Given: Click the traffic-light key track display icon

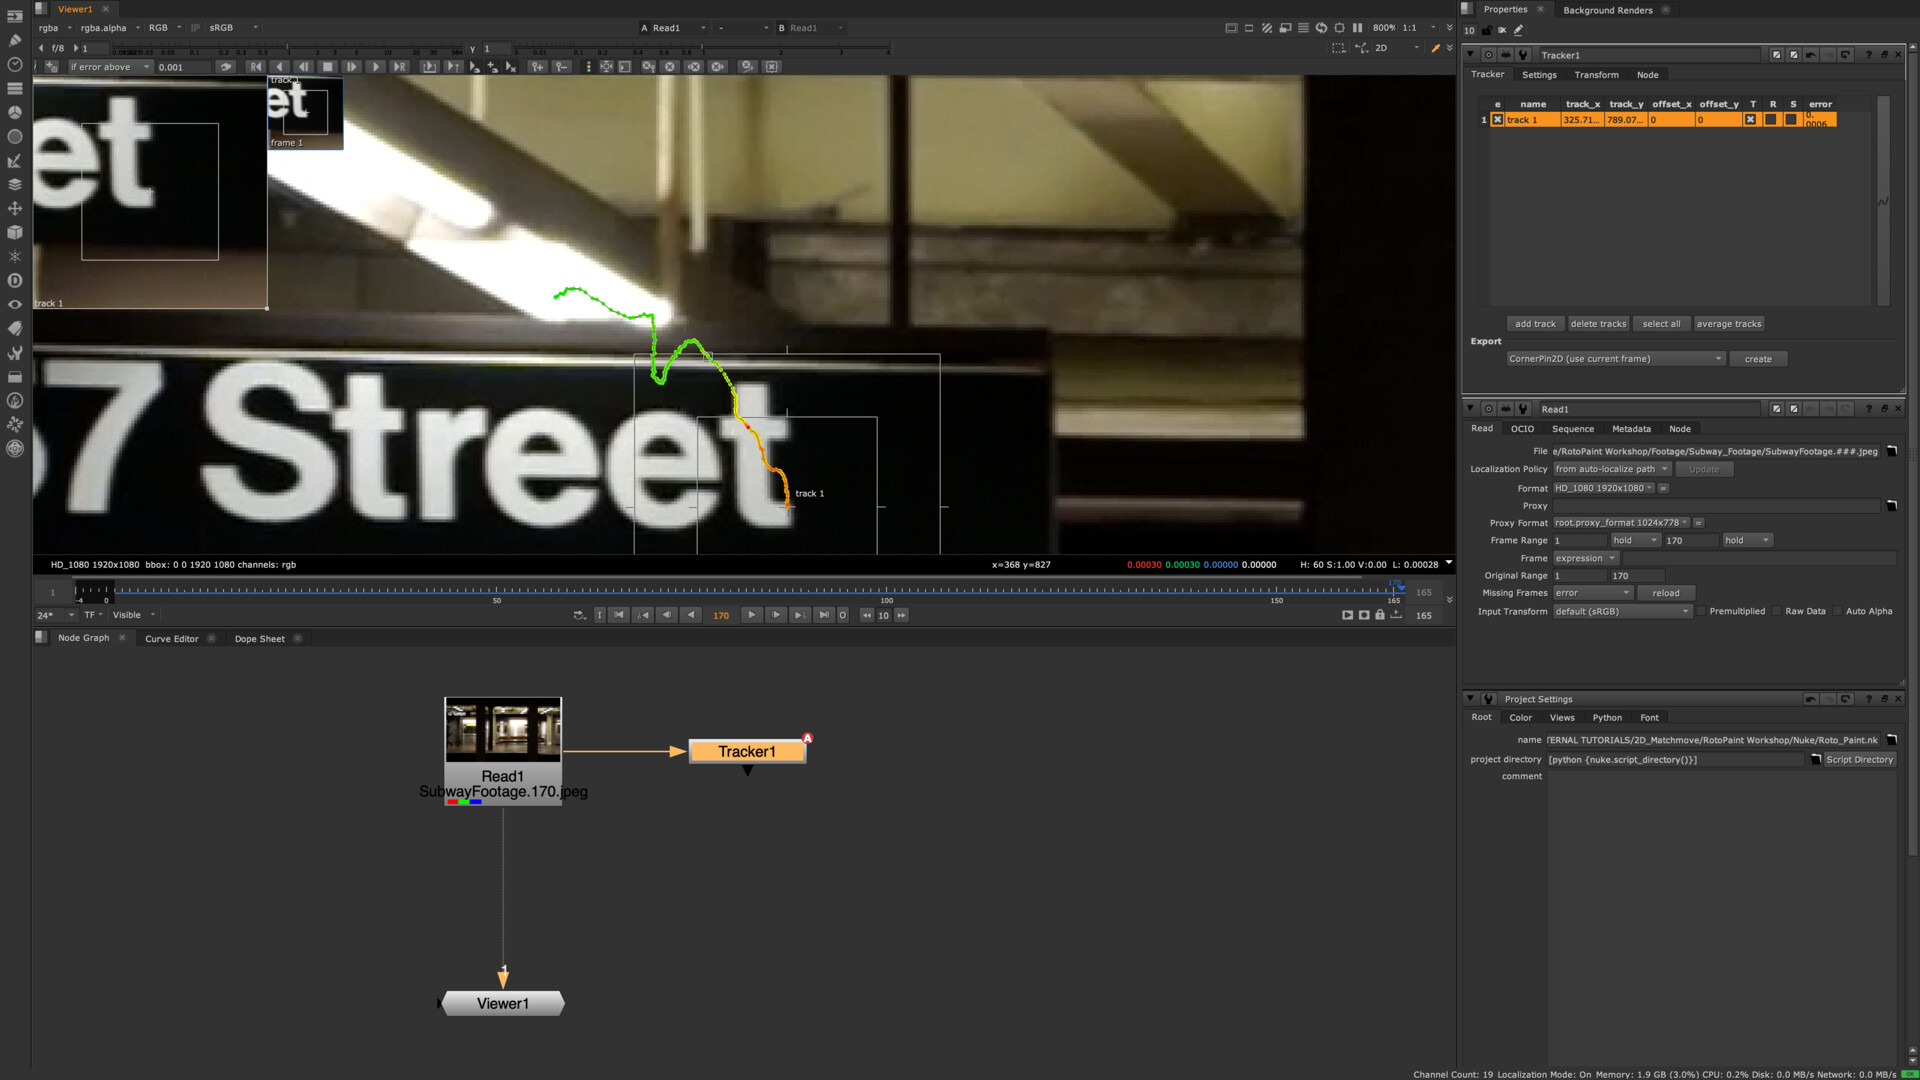Looking at the screenshot, I should pyautogui.click(x=588, y=67).
